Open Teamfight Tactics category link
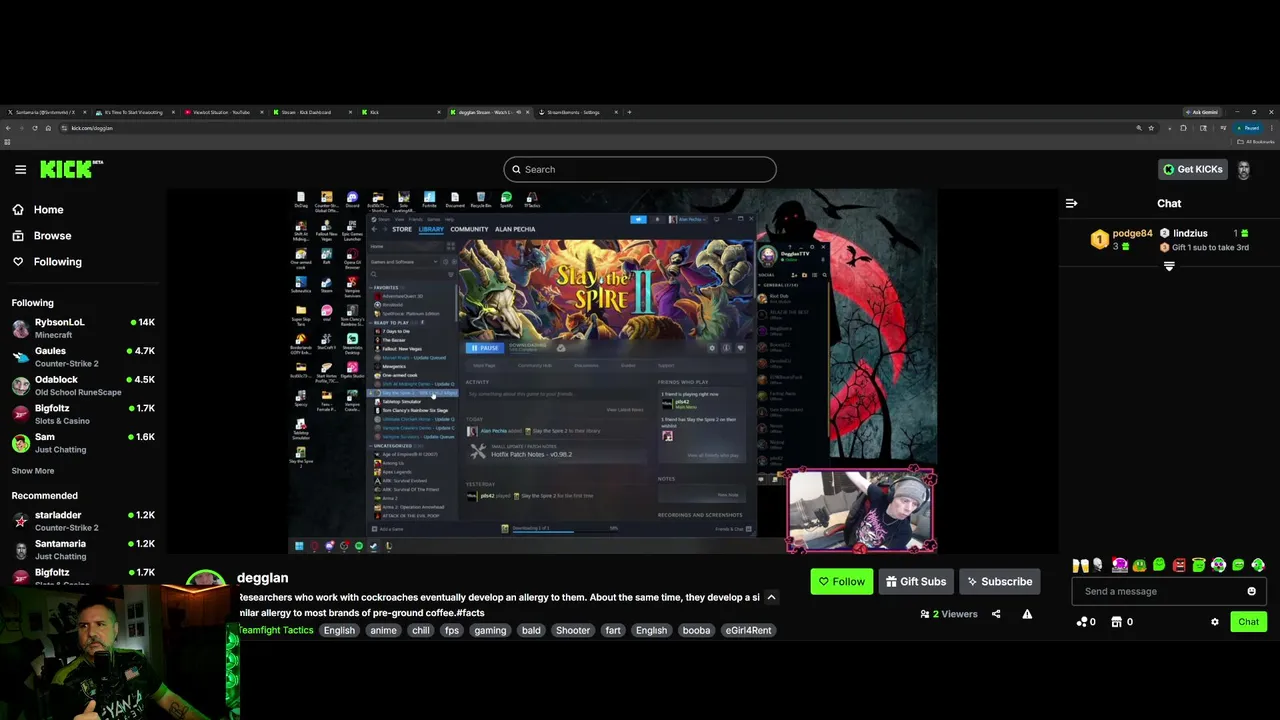1280x720 pixels. 275,630
